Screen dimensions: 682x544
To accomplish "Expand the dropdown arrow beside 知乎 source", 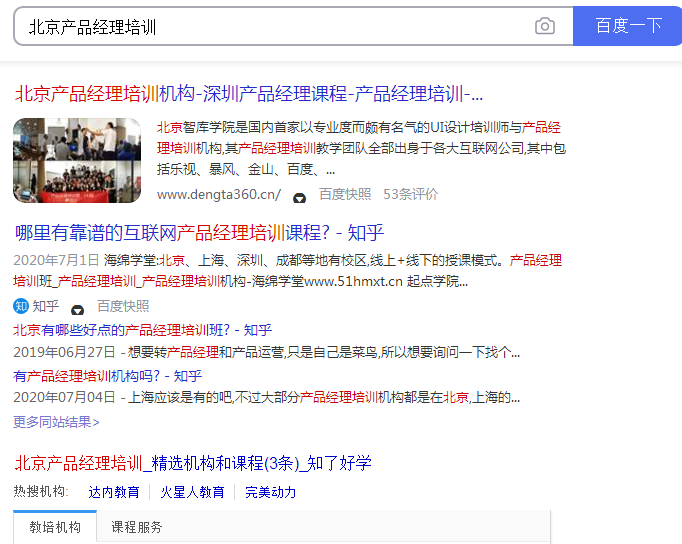I will tap(77, 310).
